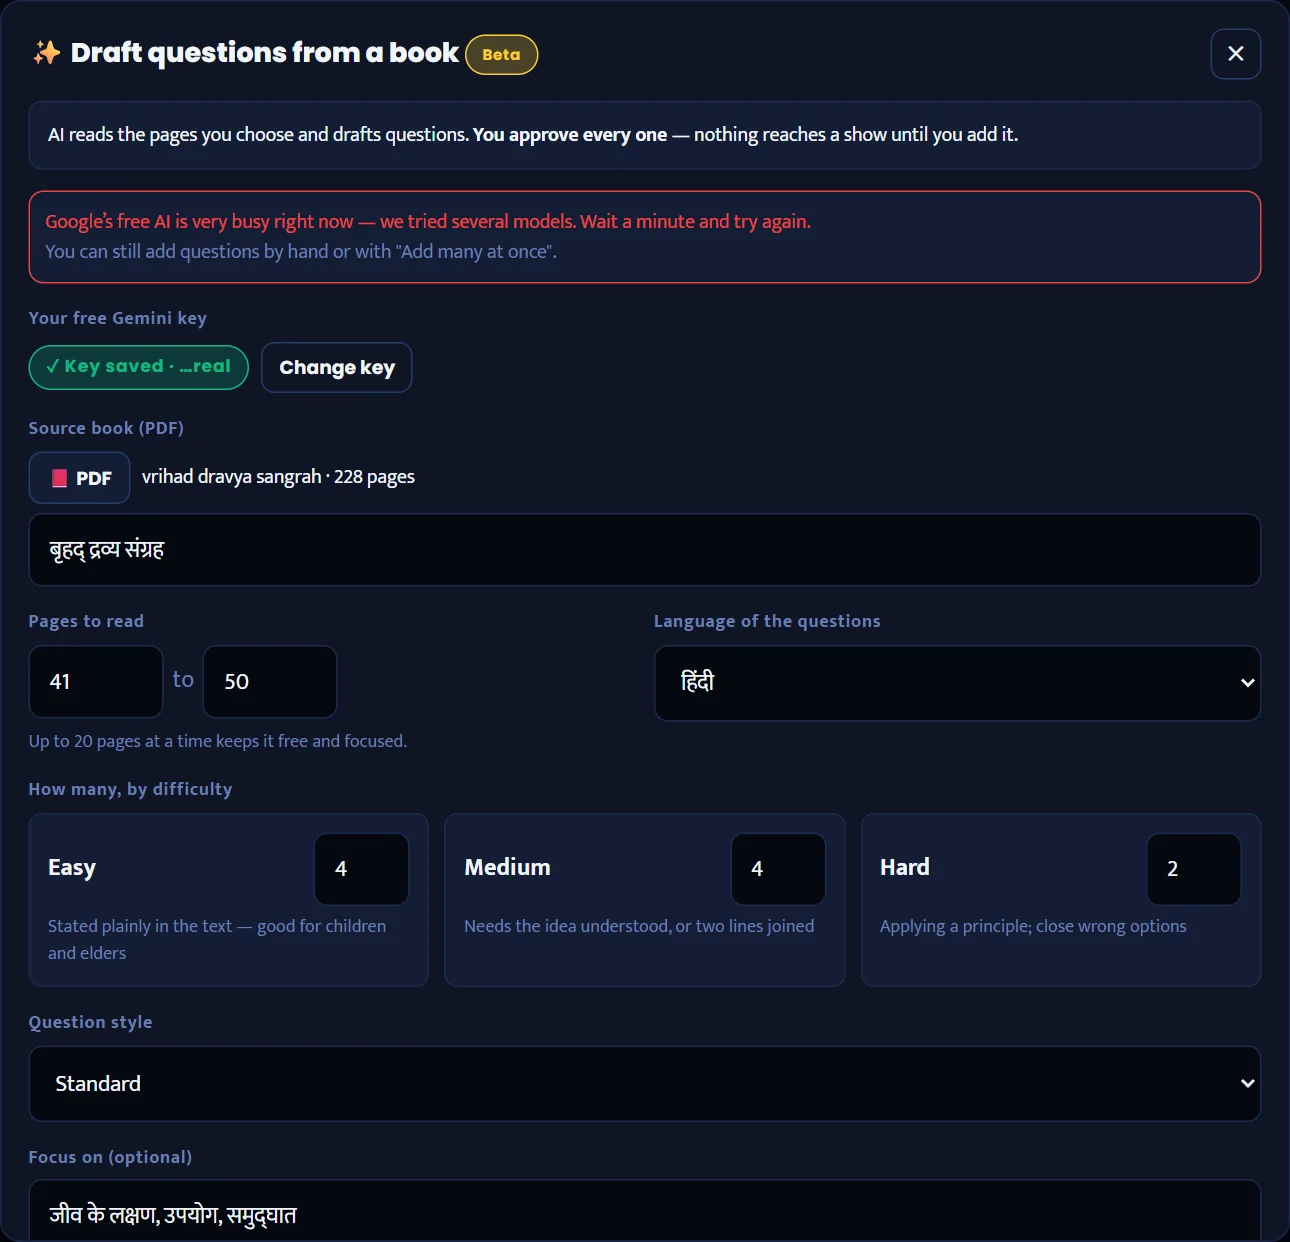Screen dimensions: 1290x1242
Task: Click the Key saved status pill
Action: (138, 367)
